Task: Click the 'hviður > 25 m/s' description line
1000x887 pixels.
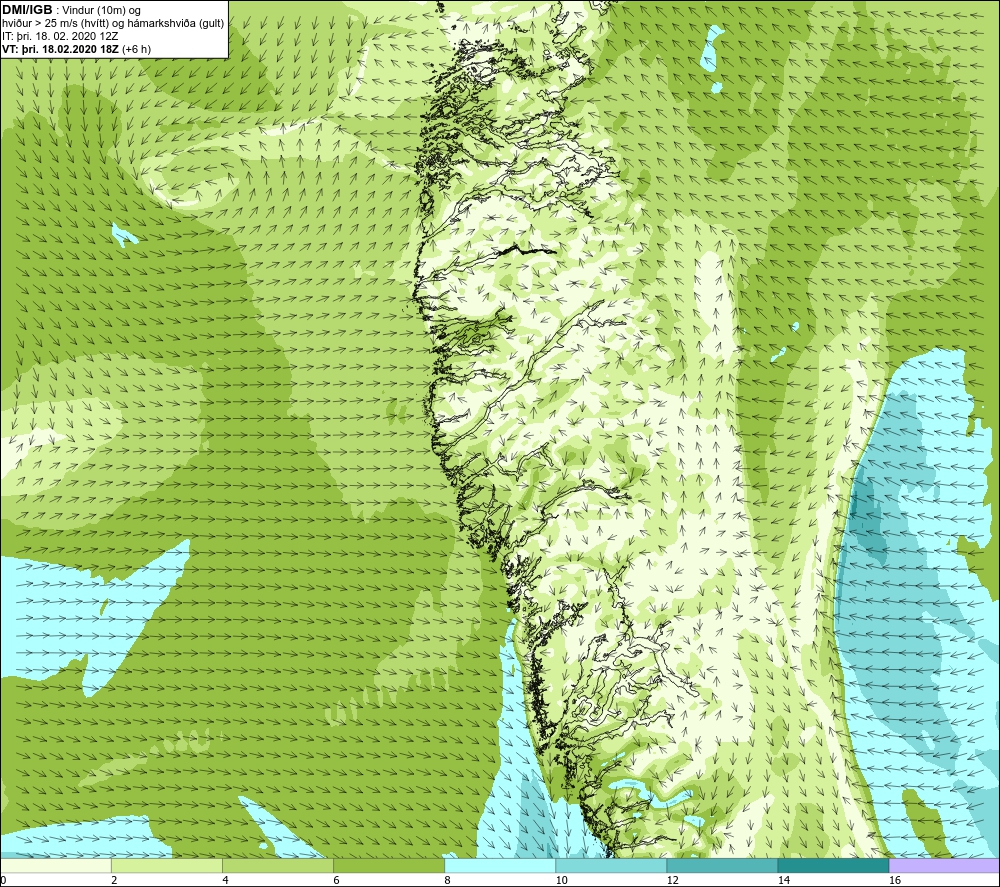Action: 113,24
